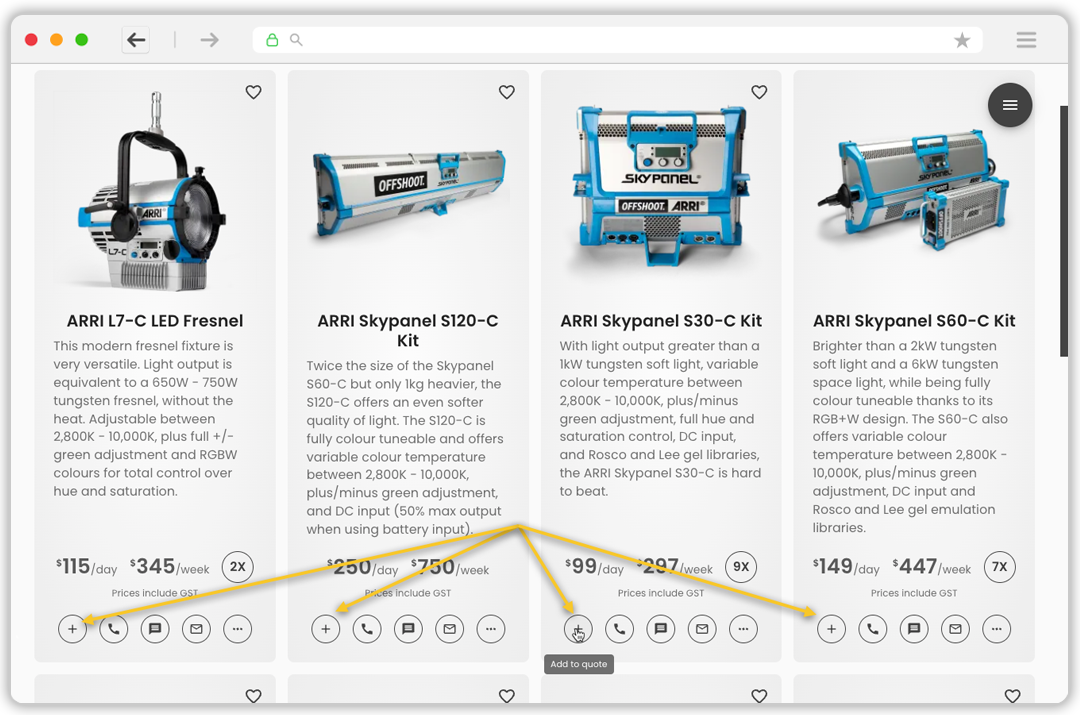
Task: Call about ARRI L7-C LED Fresnel
Action: (114, 629)
